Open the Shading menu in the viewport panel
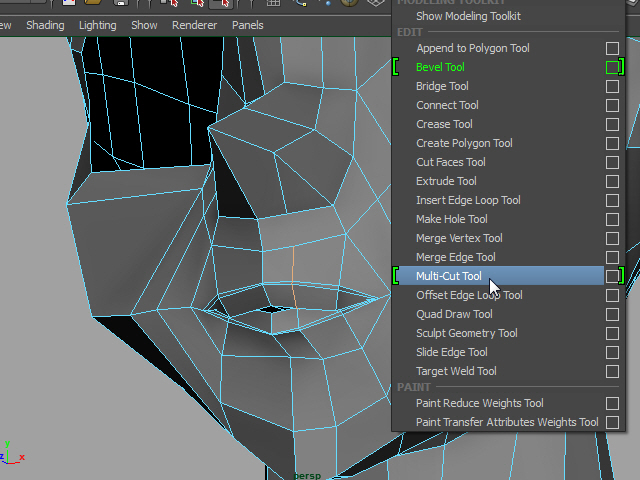Screen dimensions: 640x480 45,25
